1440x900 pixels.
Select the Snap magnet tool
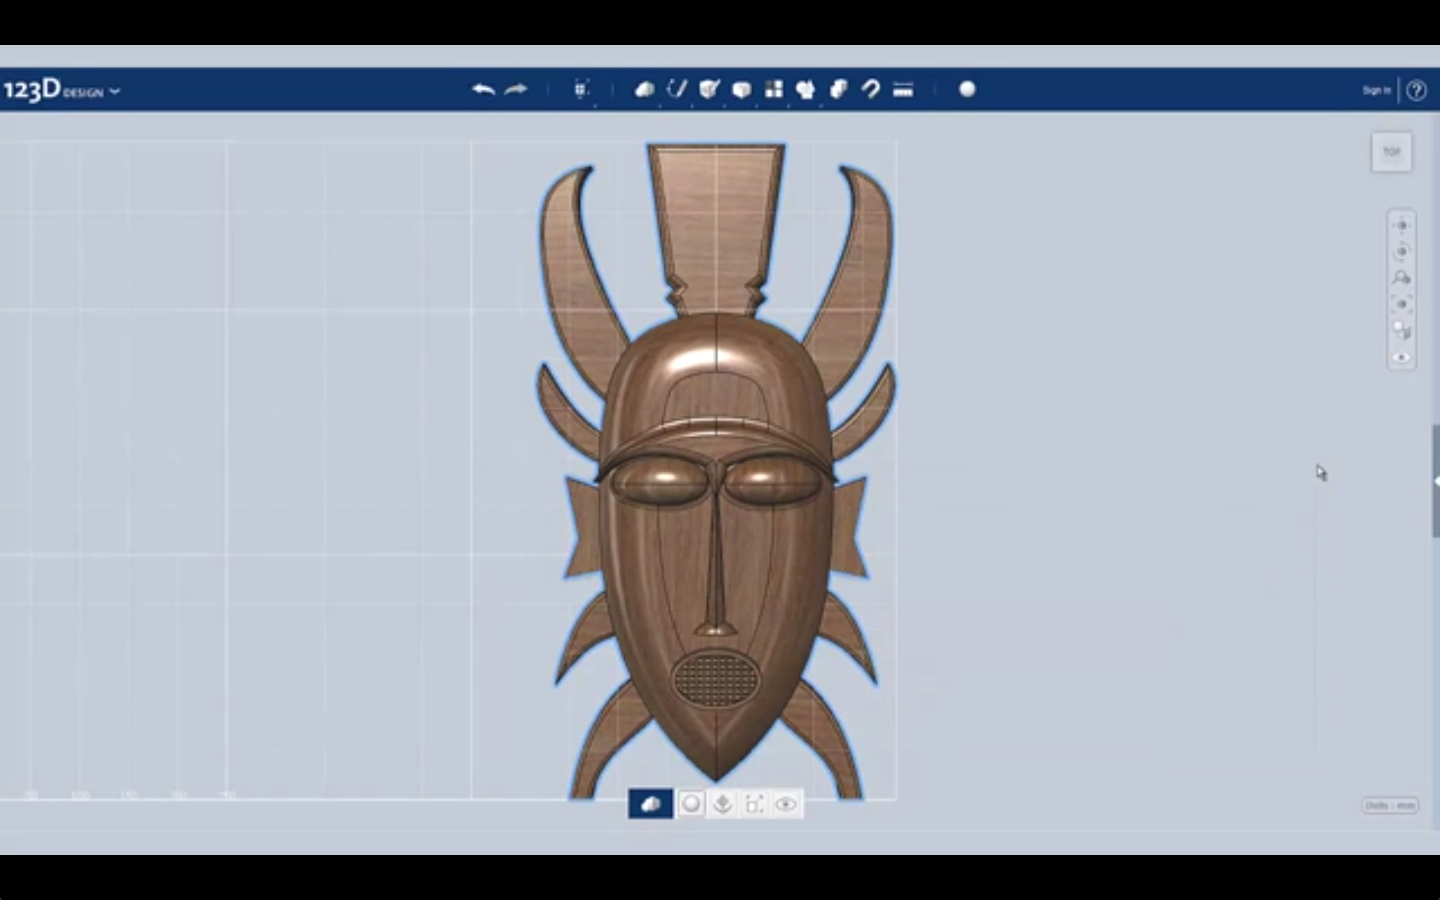(870, 89)
